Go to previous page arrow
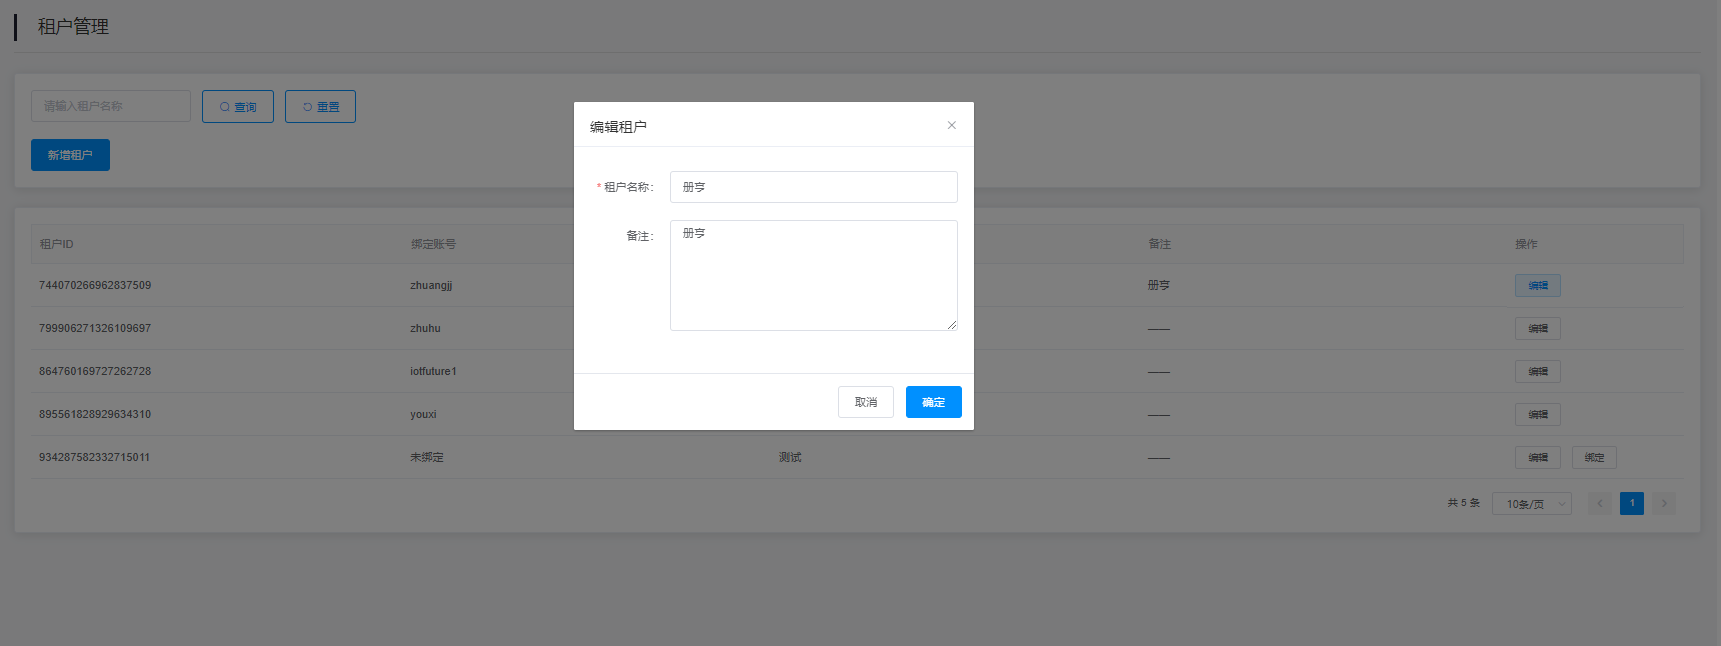The height and width of the screenshot is (646, 1721). pos(1599,503)
